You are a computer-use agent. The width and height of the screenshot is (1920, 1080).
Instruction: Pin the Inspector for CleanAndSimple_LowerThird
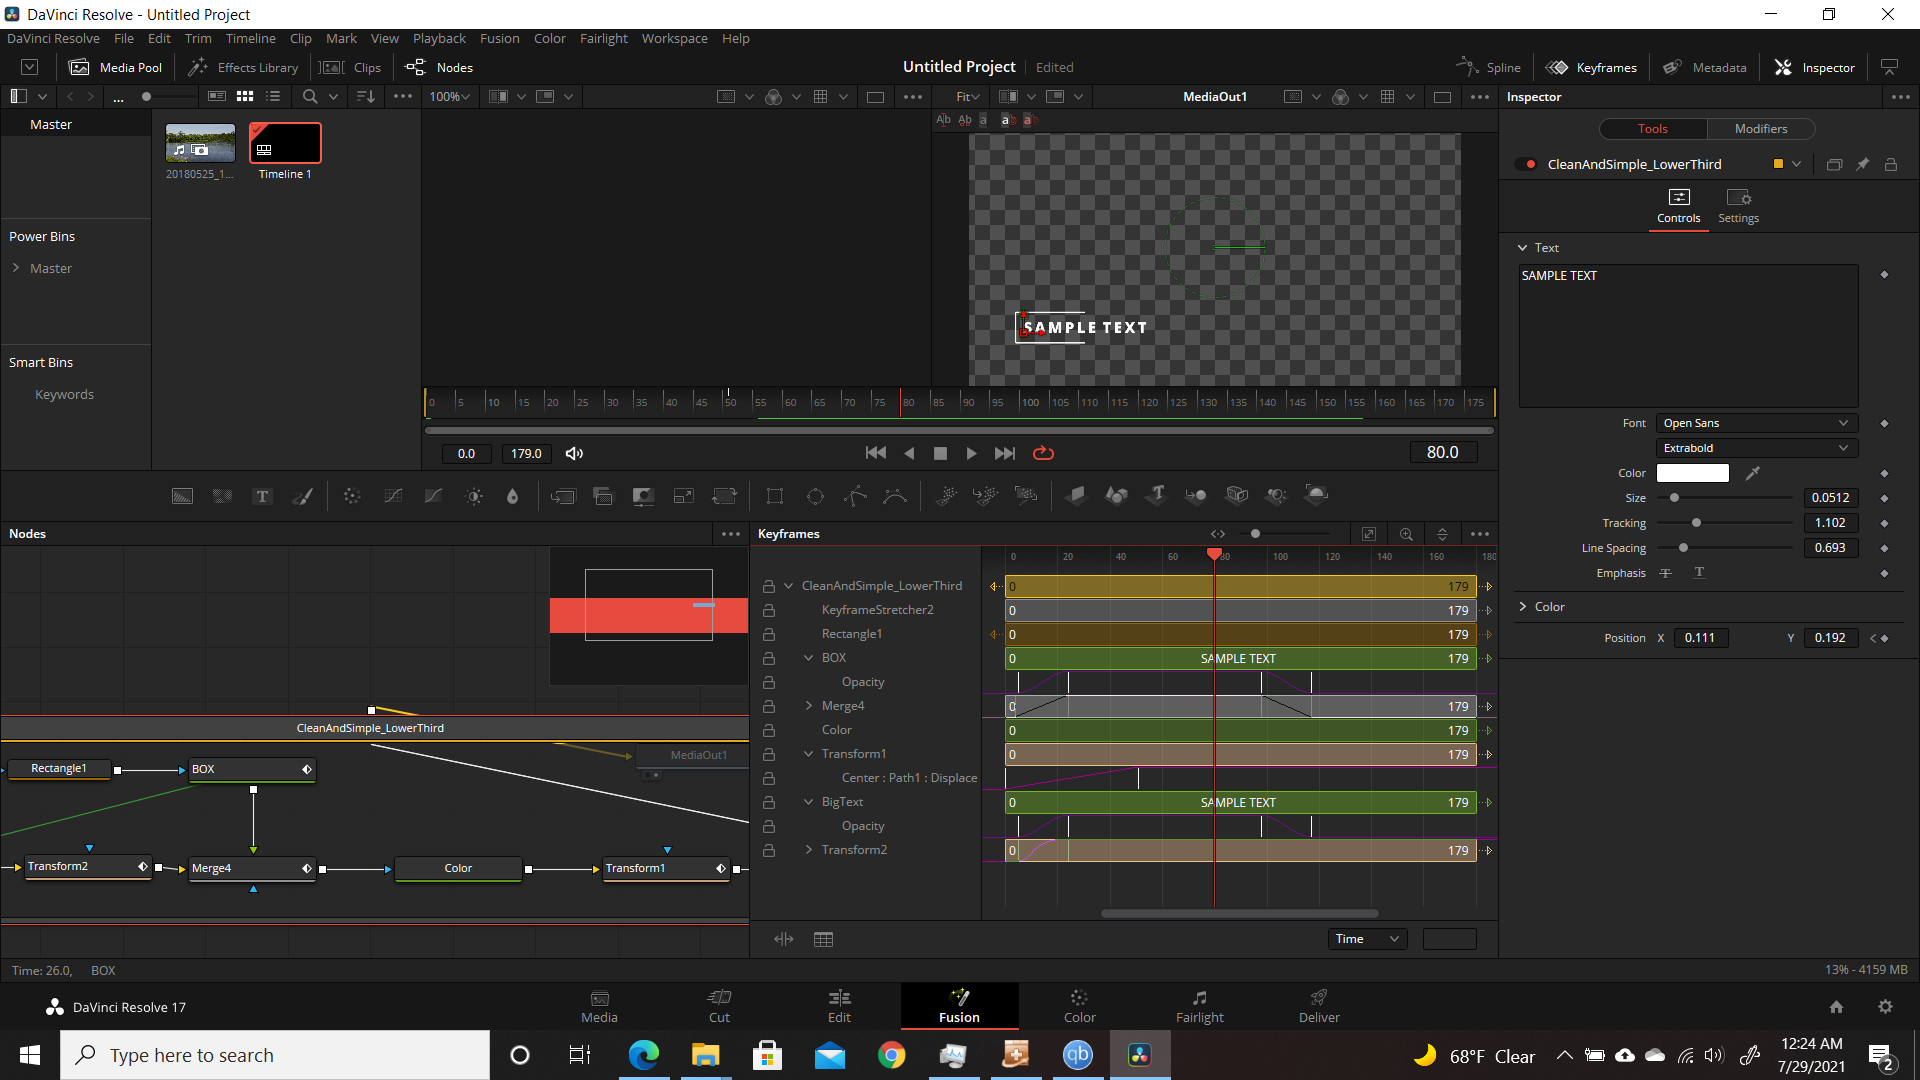1862,164
